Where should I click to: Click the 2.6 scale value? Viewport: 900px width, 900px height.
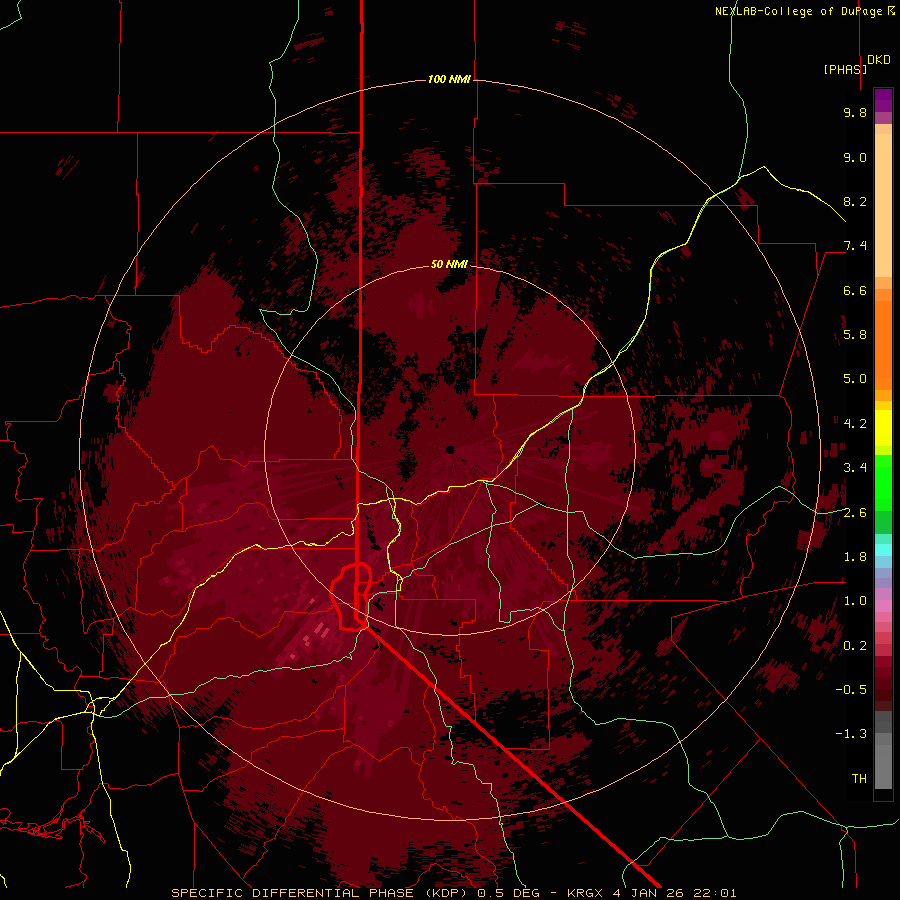pyautogui.click(x=855, y=513)
